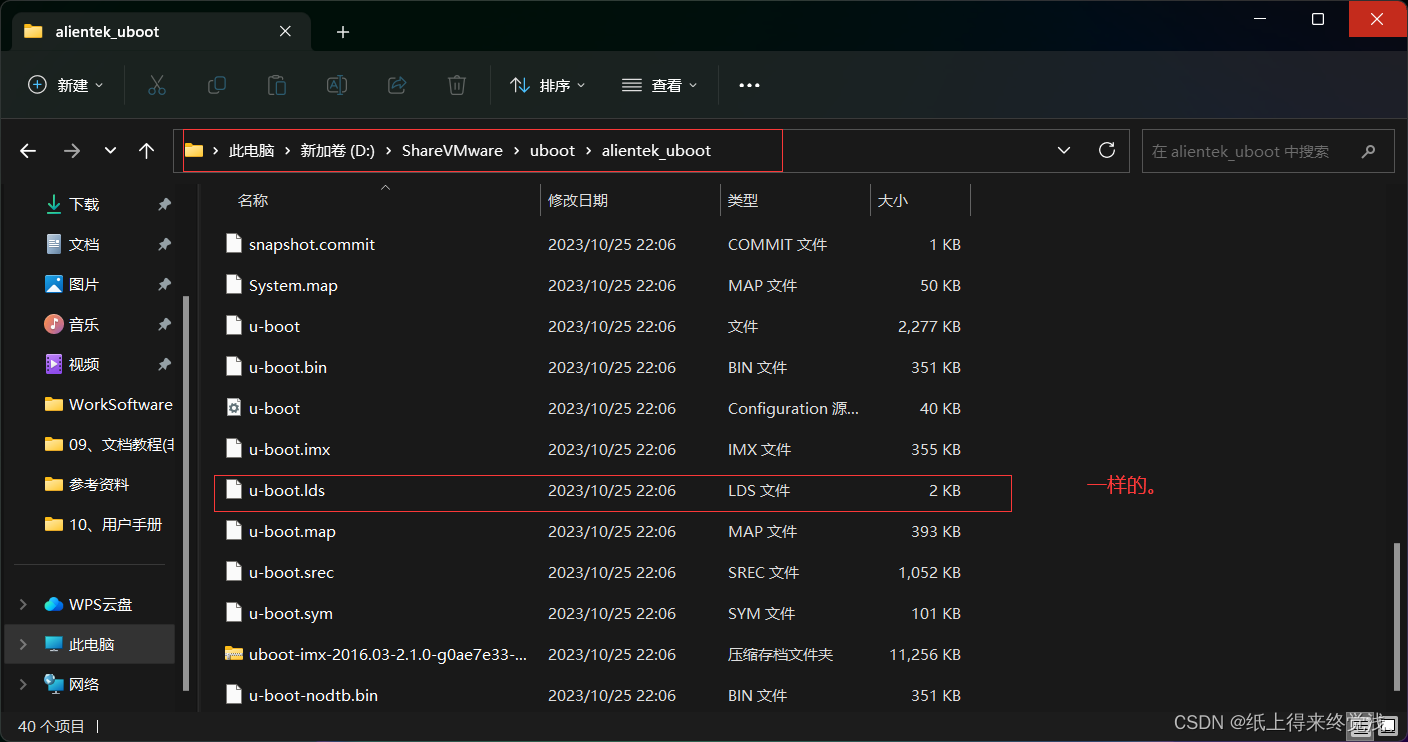Open new tab with plus button

click(x=343, y=32)
